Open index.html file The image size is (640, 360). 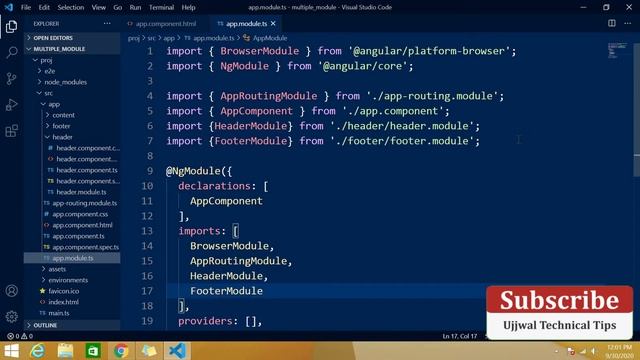point(63,302)
